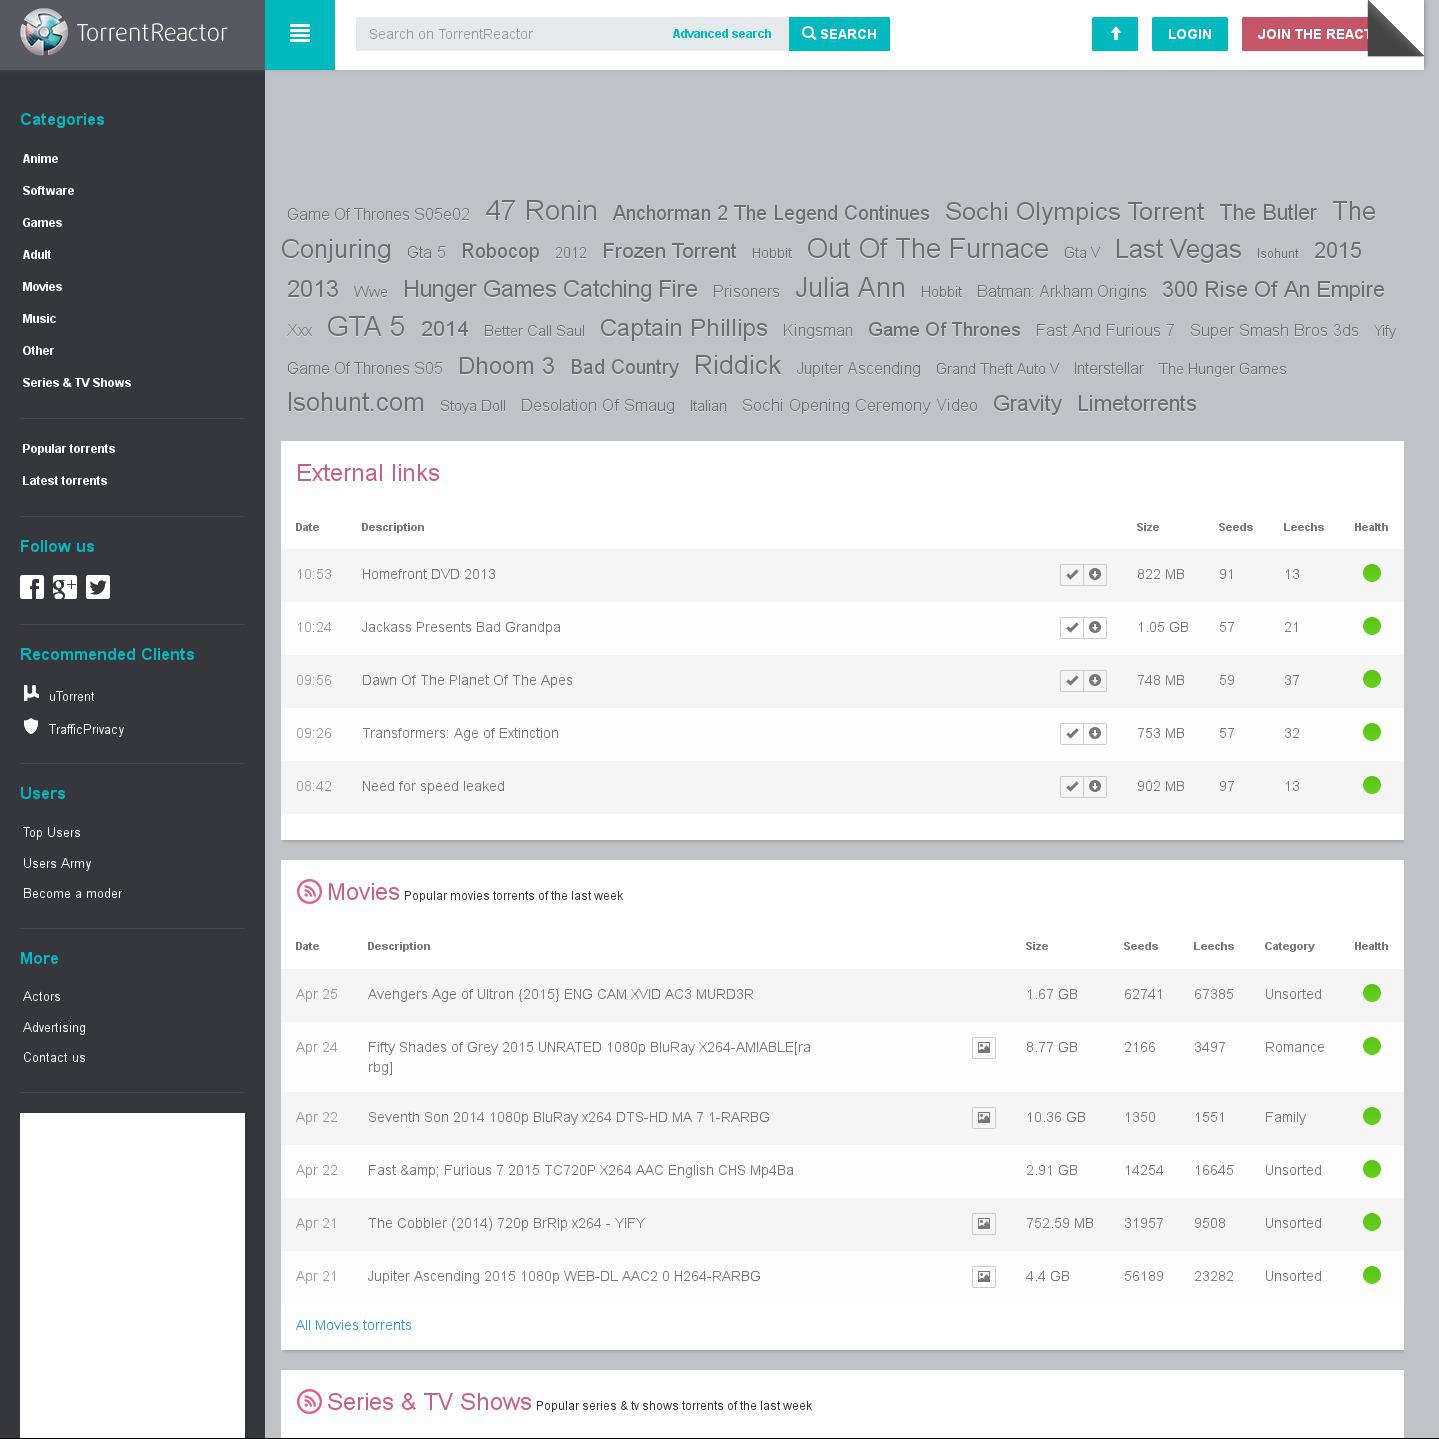Open the Series & TV Shows category
The width and height of the screenshot is (1439, 1439).
point(77,383)
